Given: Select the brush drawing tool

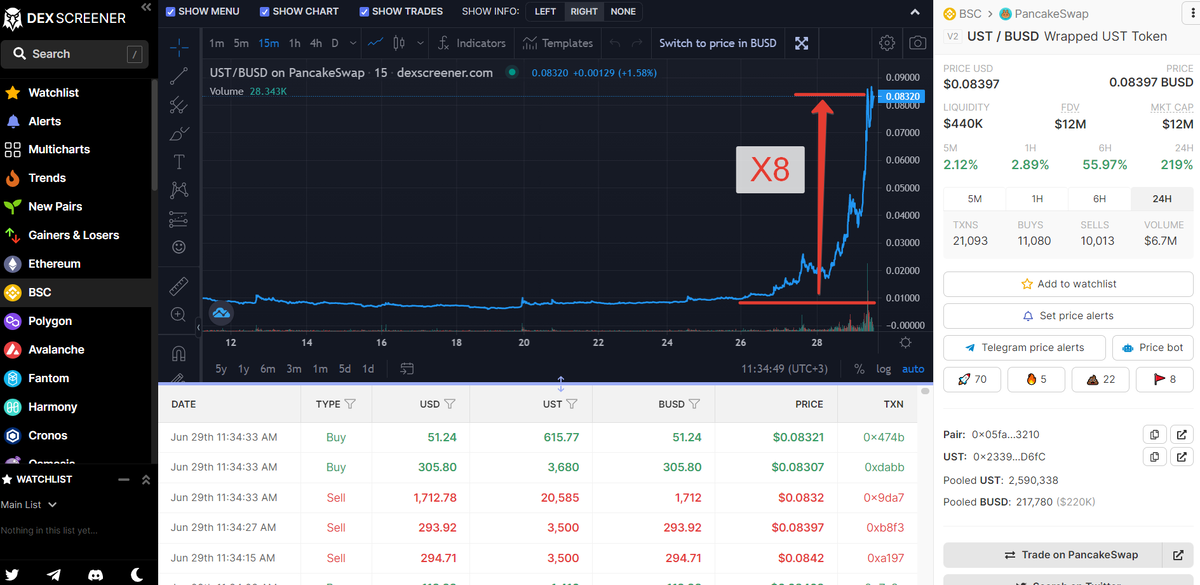Looking at the screenshot, I should [x=179, y=133].
